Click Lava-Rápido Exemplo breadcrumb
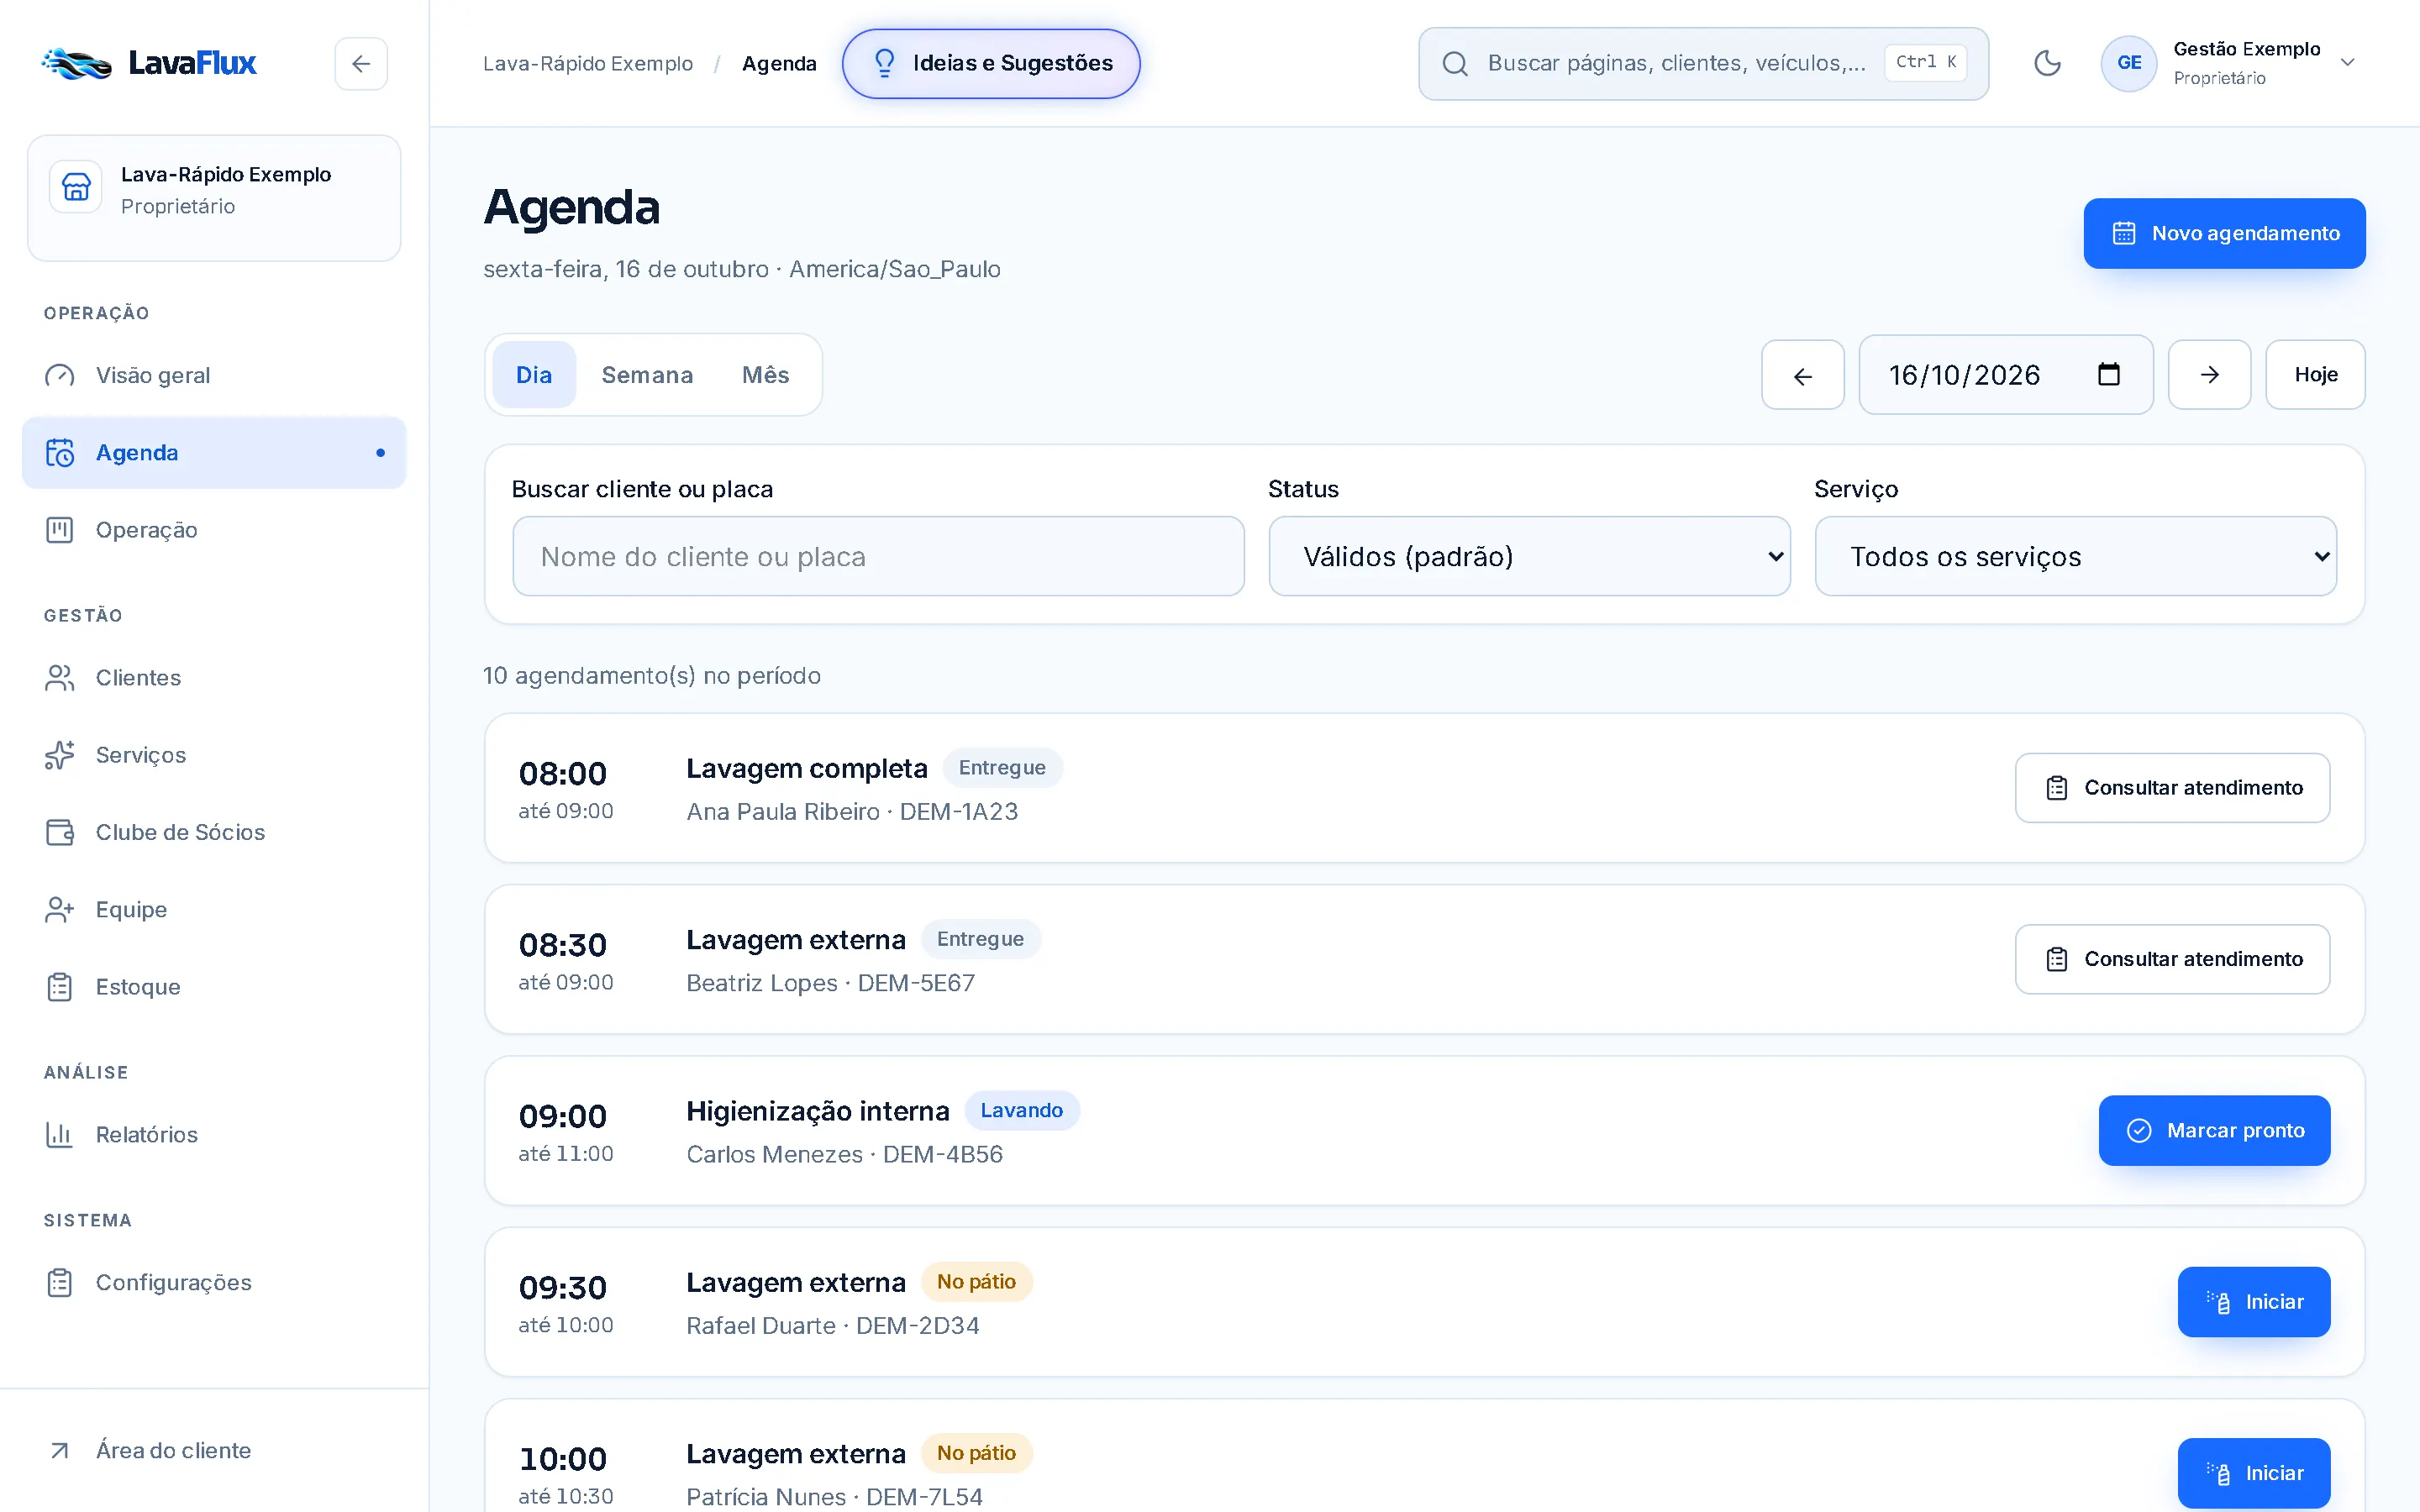This screenshot has width=2420, height=1512. [588, 63]
